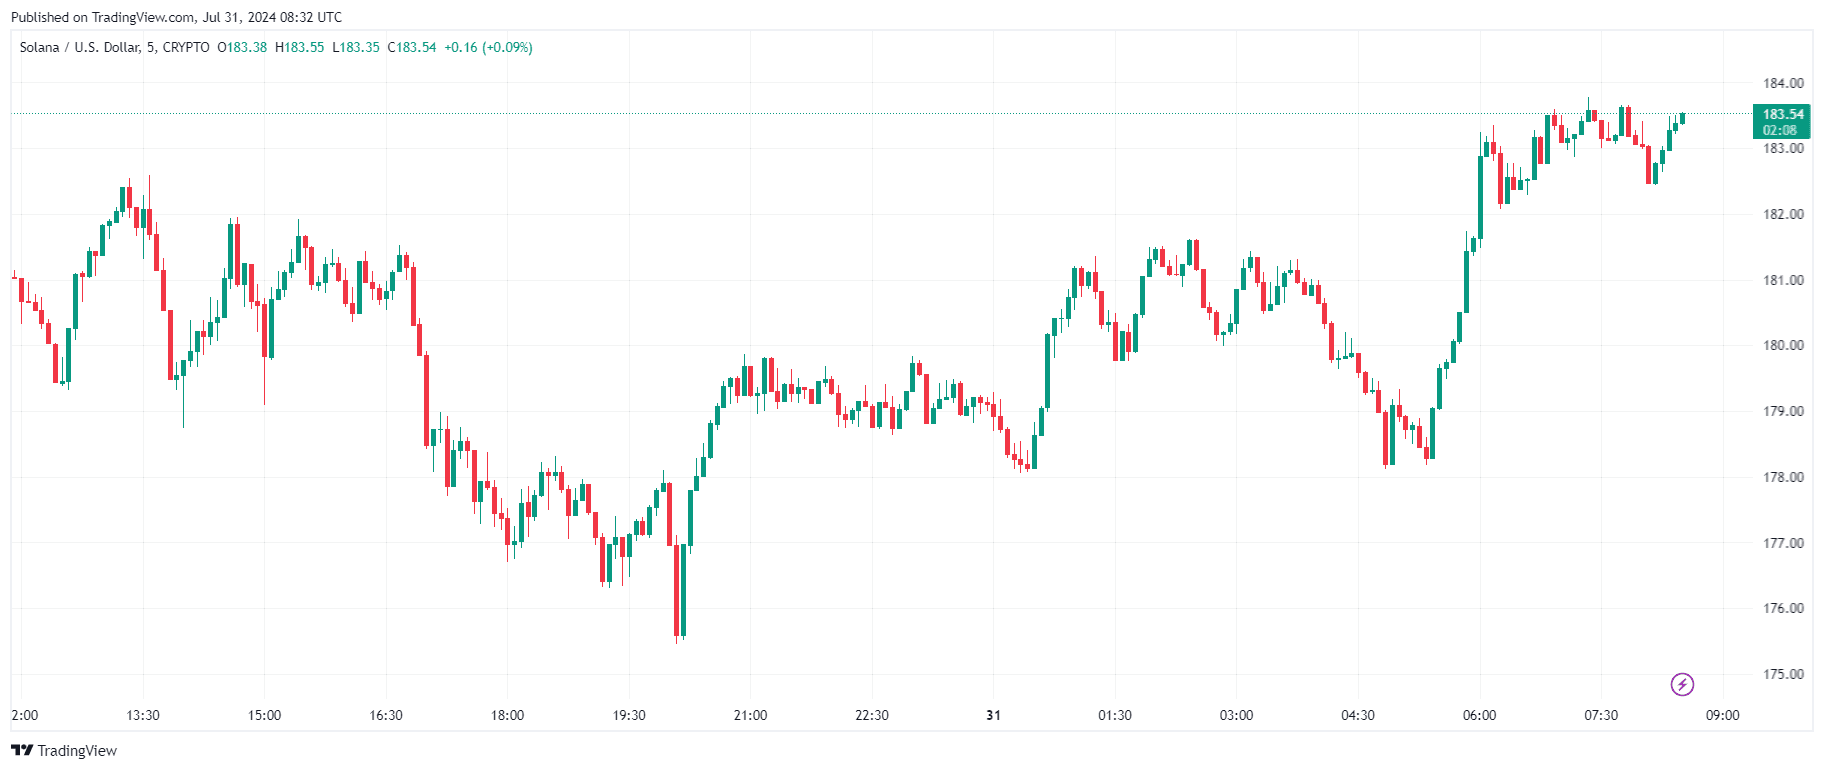Click the 177.00 price axis label
1824x770 pixels.
(1783, 543)
